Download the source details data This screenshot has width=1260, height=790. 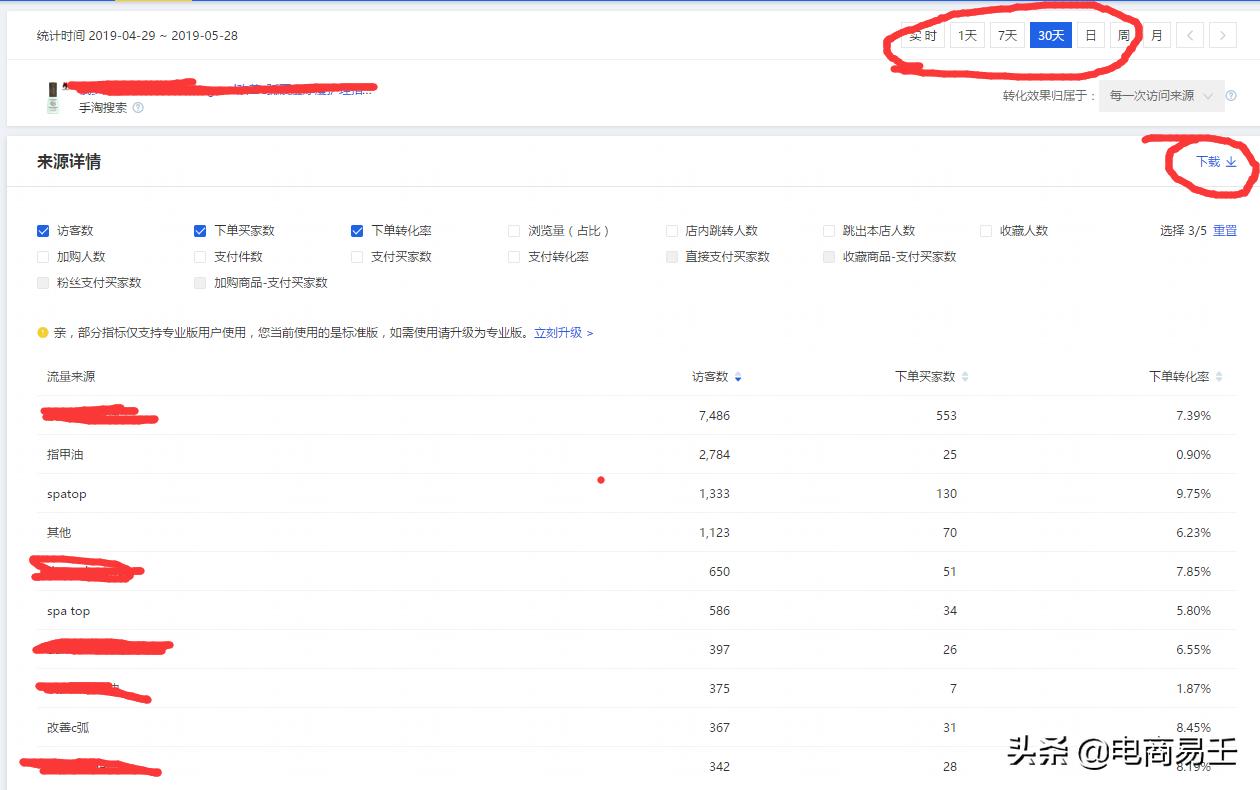[1216, 162]
